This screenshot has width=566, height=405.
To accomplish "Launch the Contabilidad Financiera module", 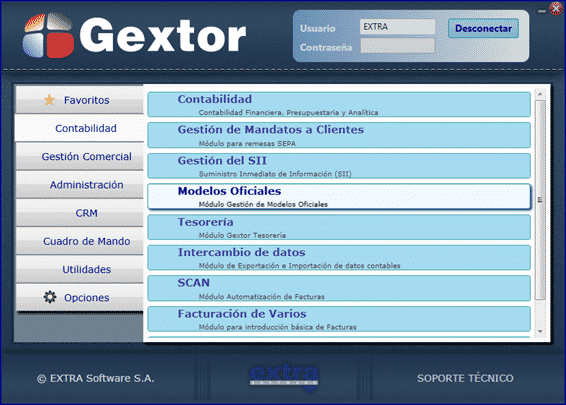I will (339, 104).
